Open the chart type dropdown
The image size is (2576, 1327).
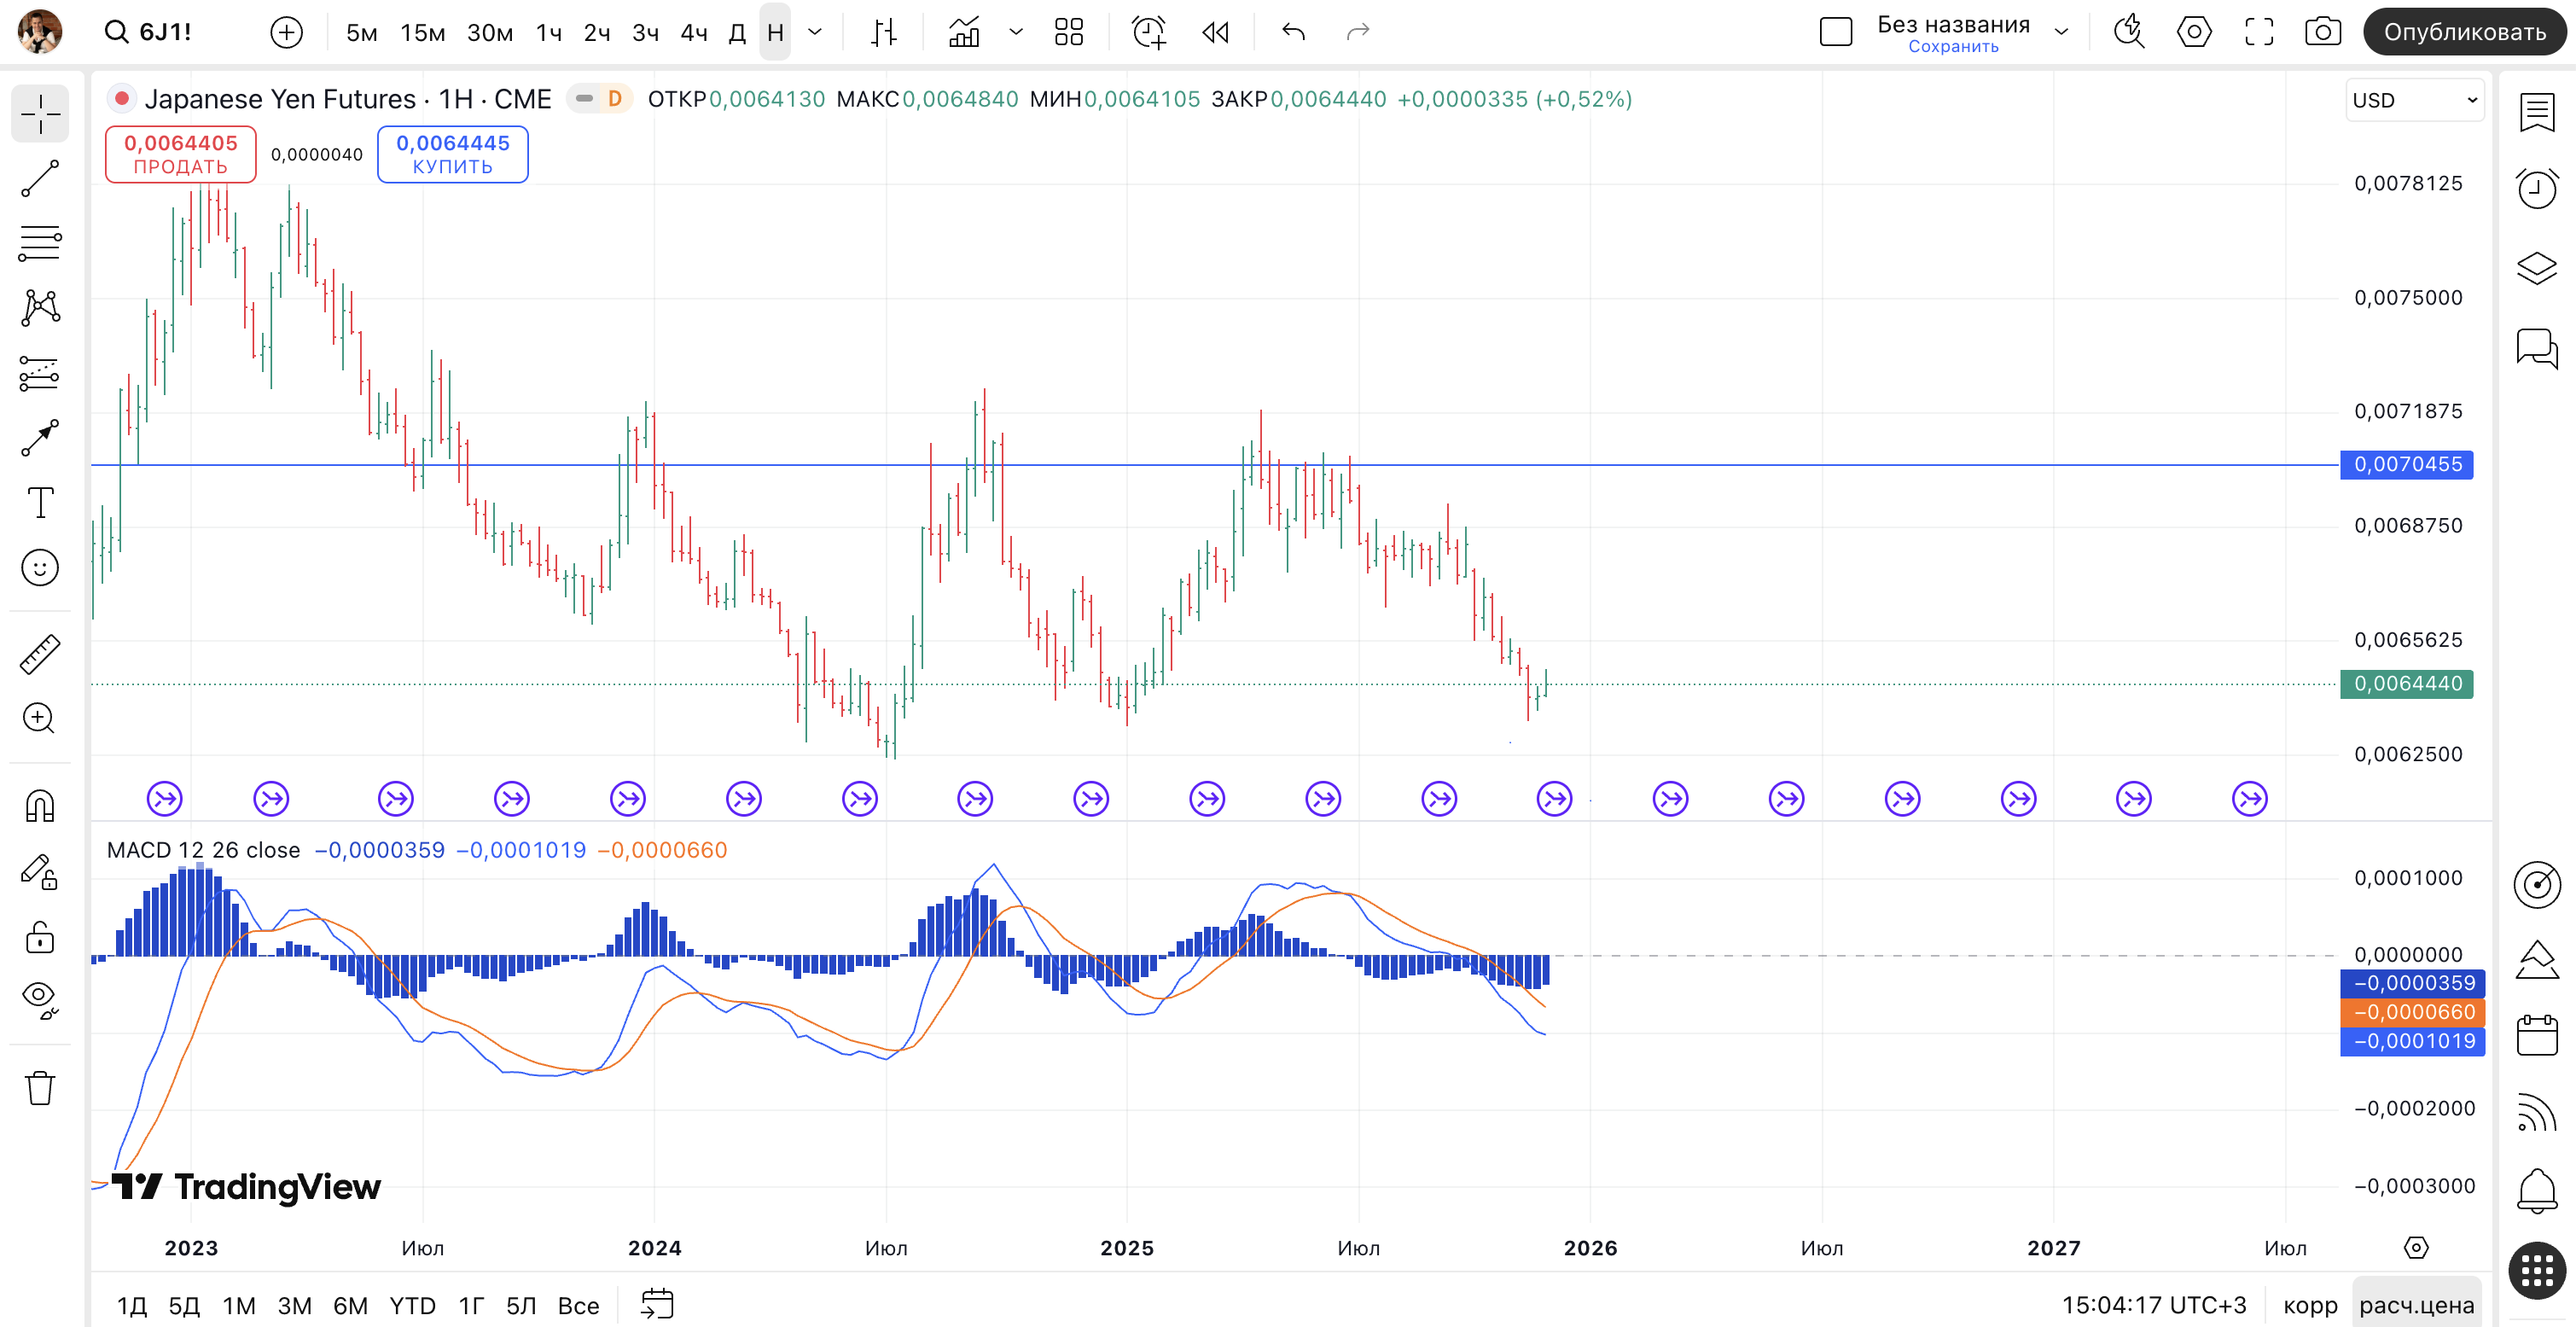pyautogui.click(x=1016, y=32)
